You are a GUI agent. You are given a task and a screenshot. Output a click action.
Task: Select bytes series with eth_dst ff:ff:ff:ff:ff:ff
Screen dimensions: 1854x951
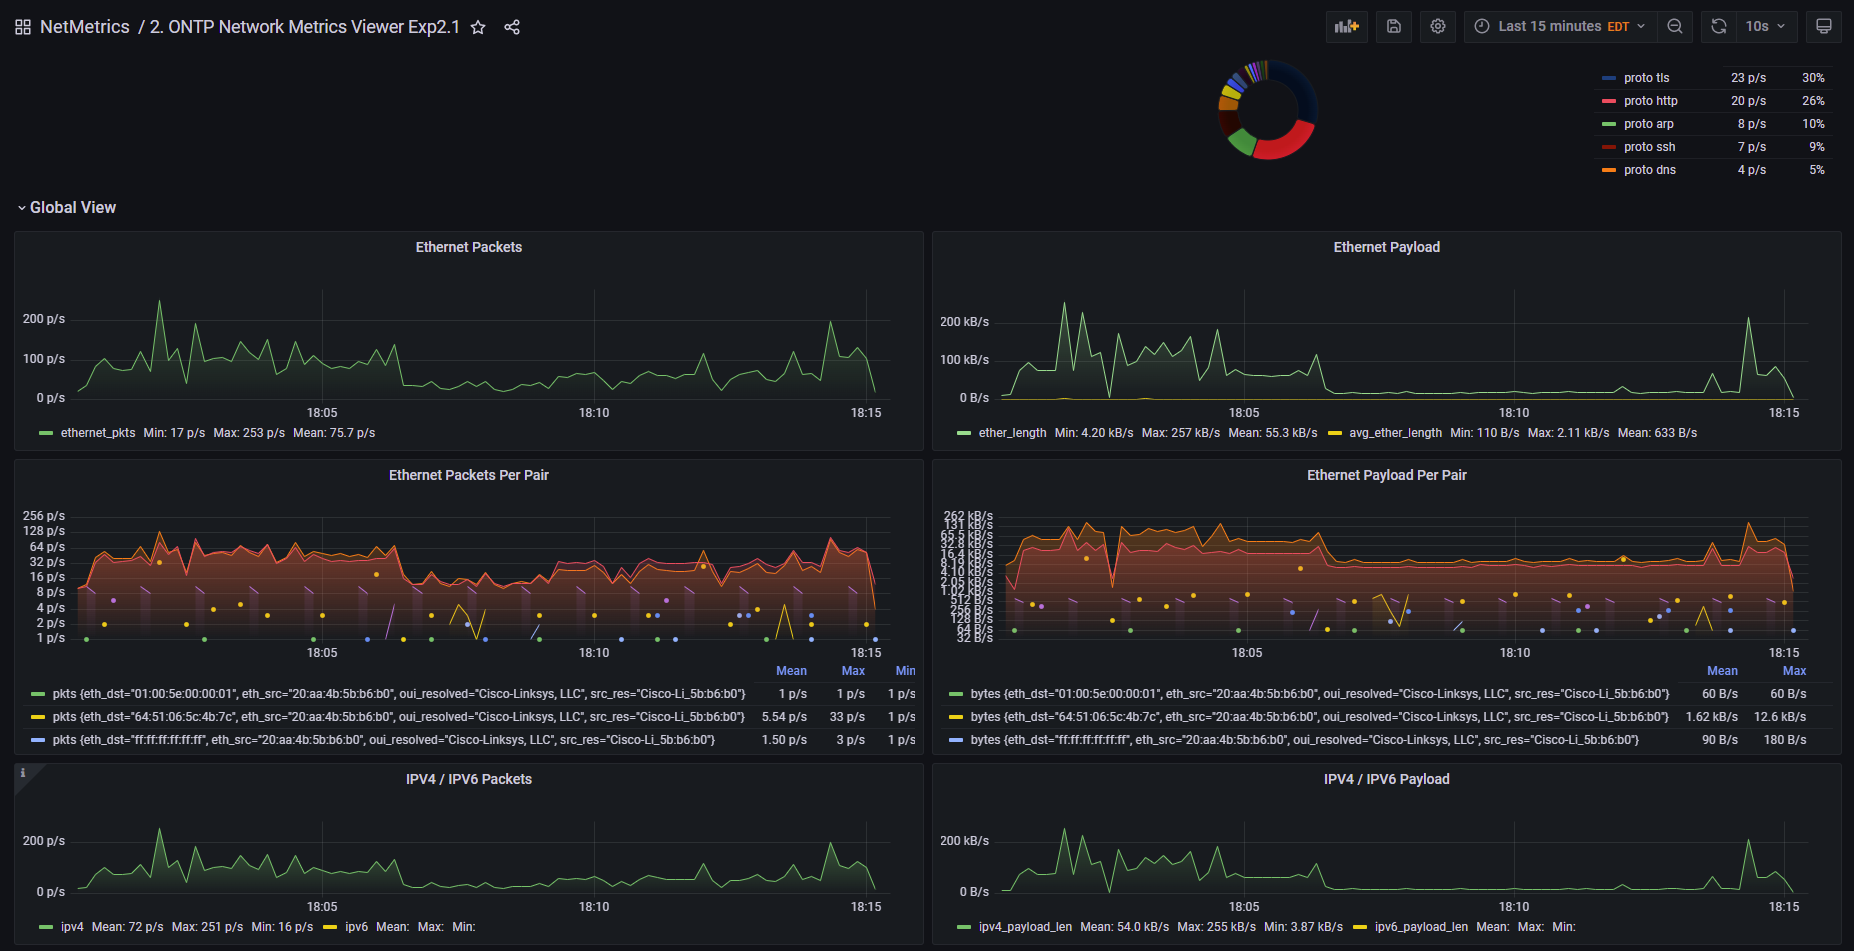1305,740
